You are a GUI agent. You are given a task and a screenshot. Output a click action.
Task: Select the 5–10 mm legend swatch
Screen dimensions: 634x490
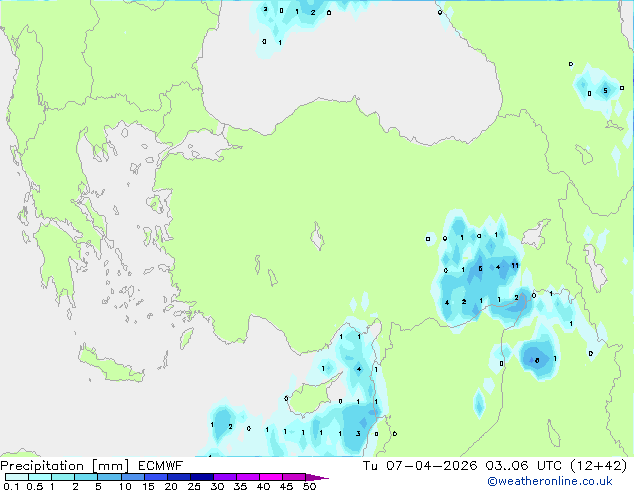click(109, 477)
